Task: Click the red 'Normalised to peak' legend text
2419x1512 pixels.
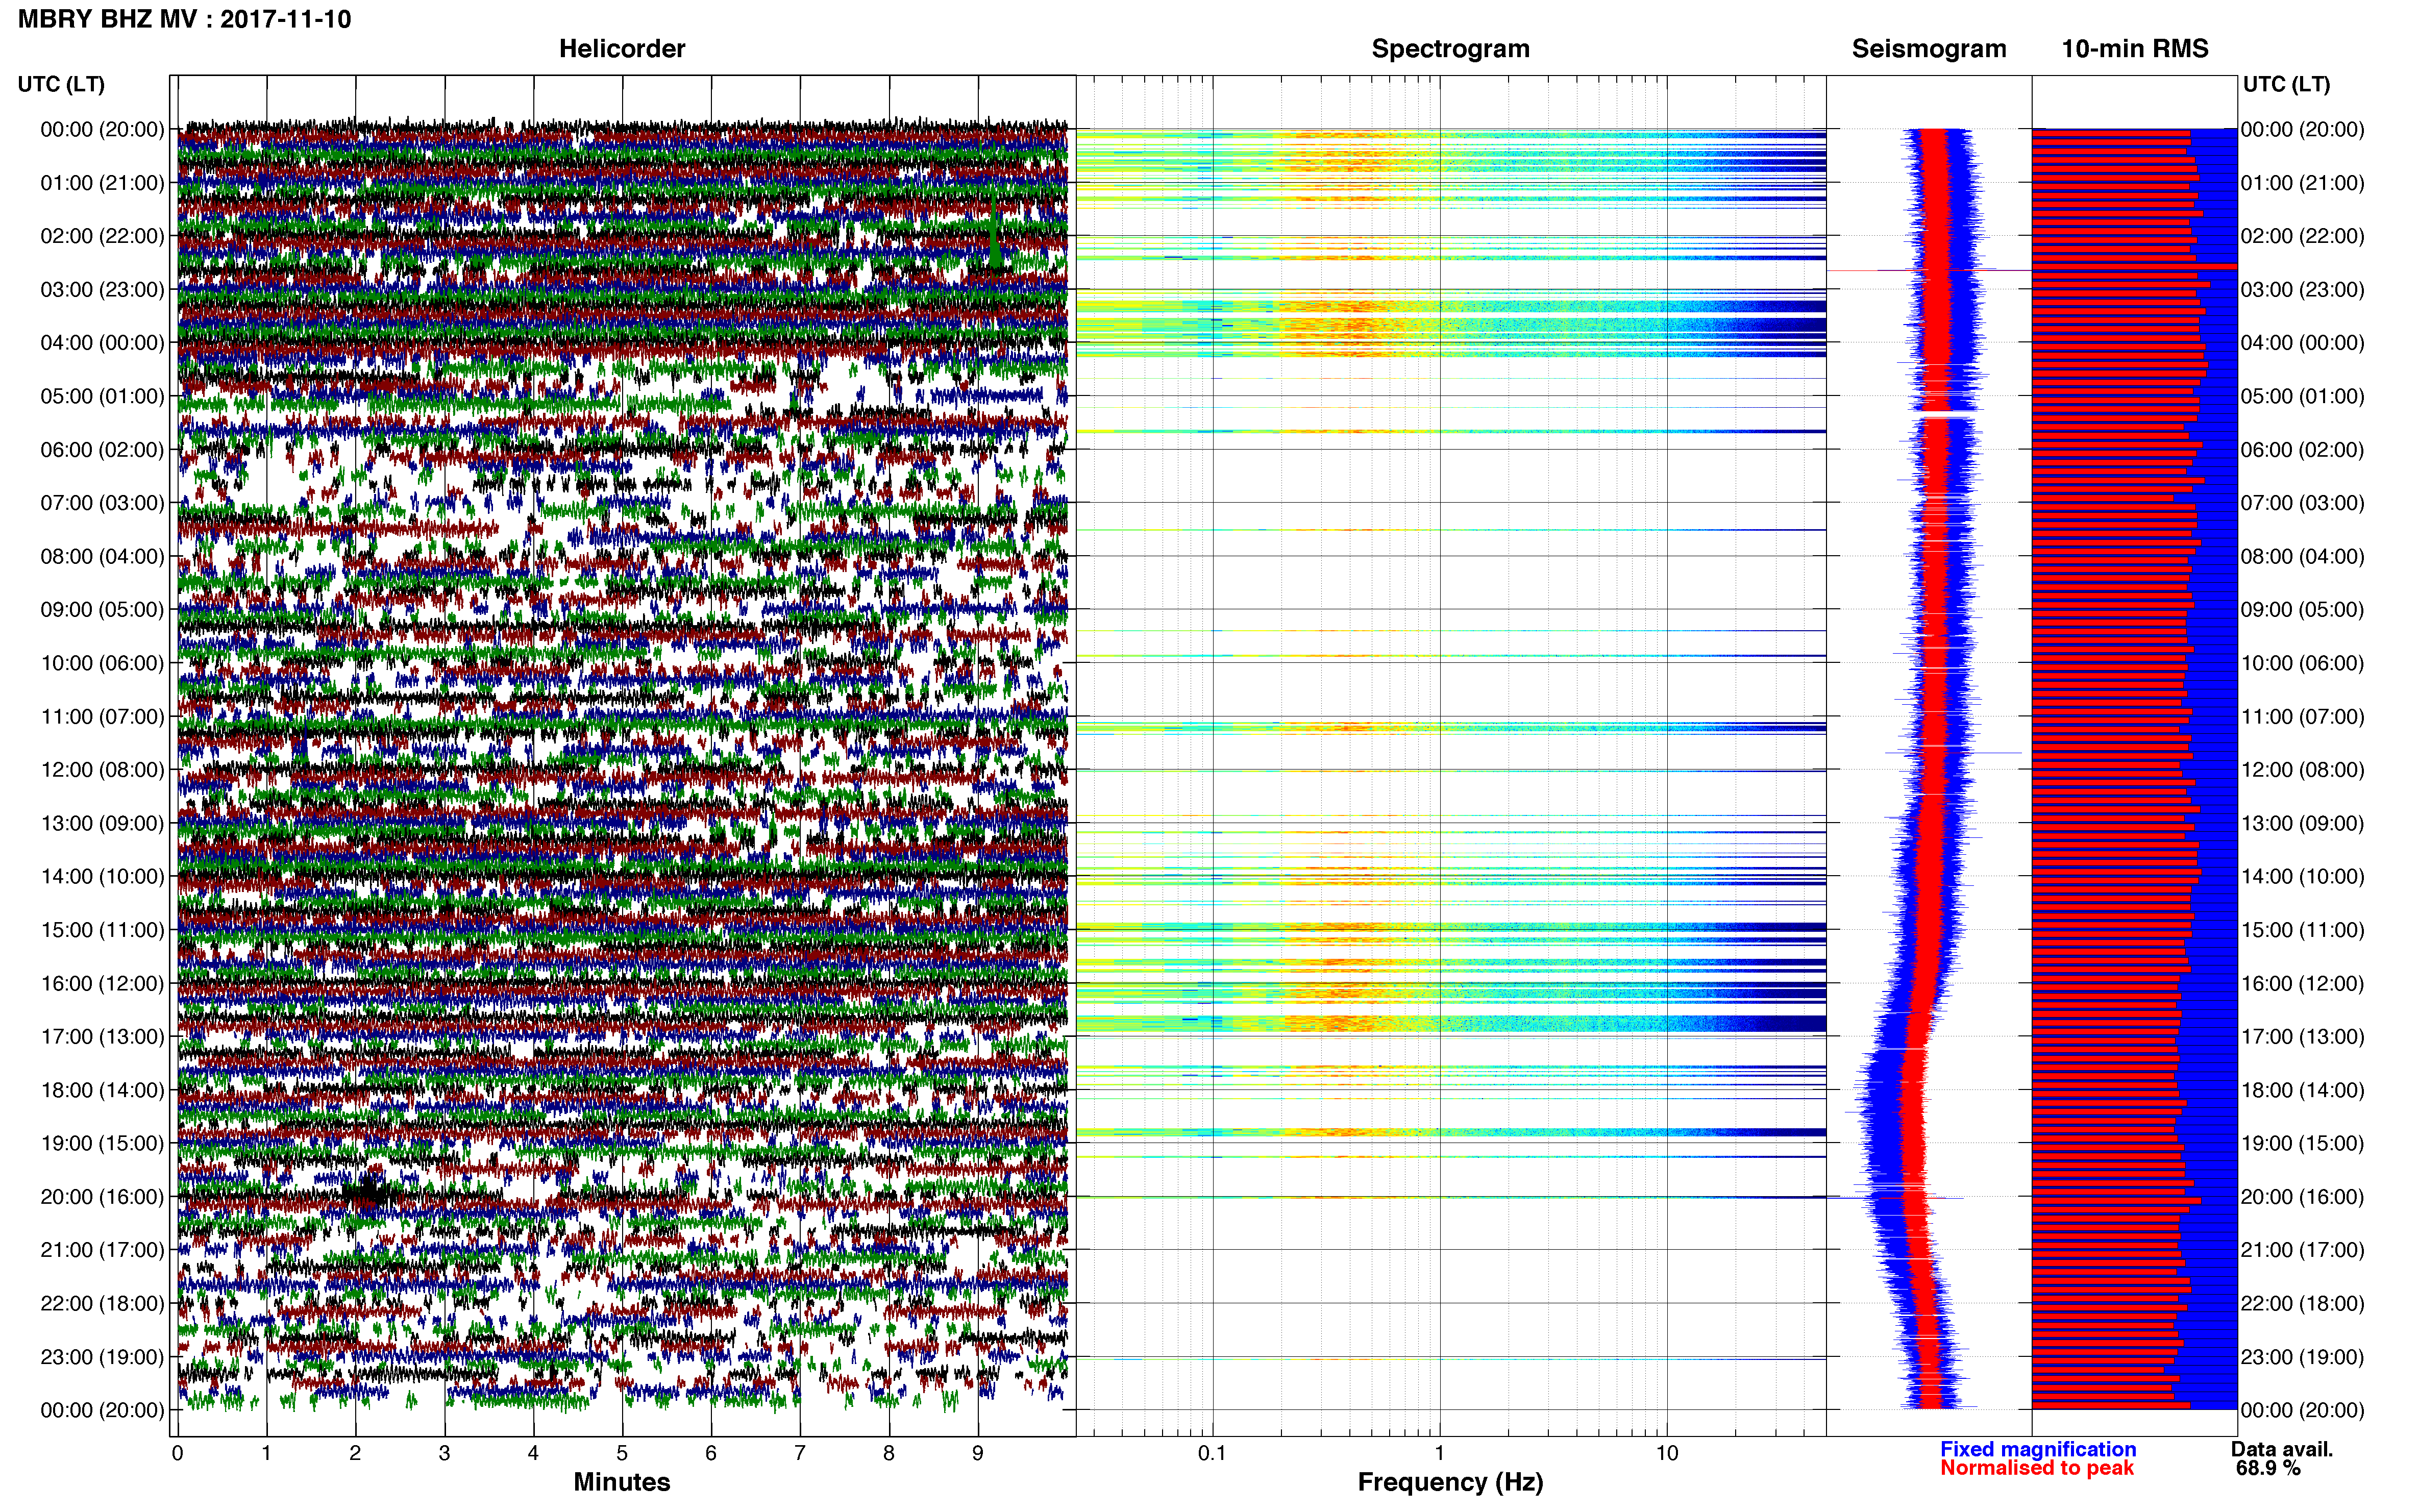Action: click(x=2037, y=1468)
